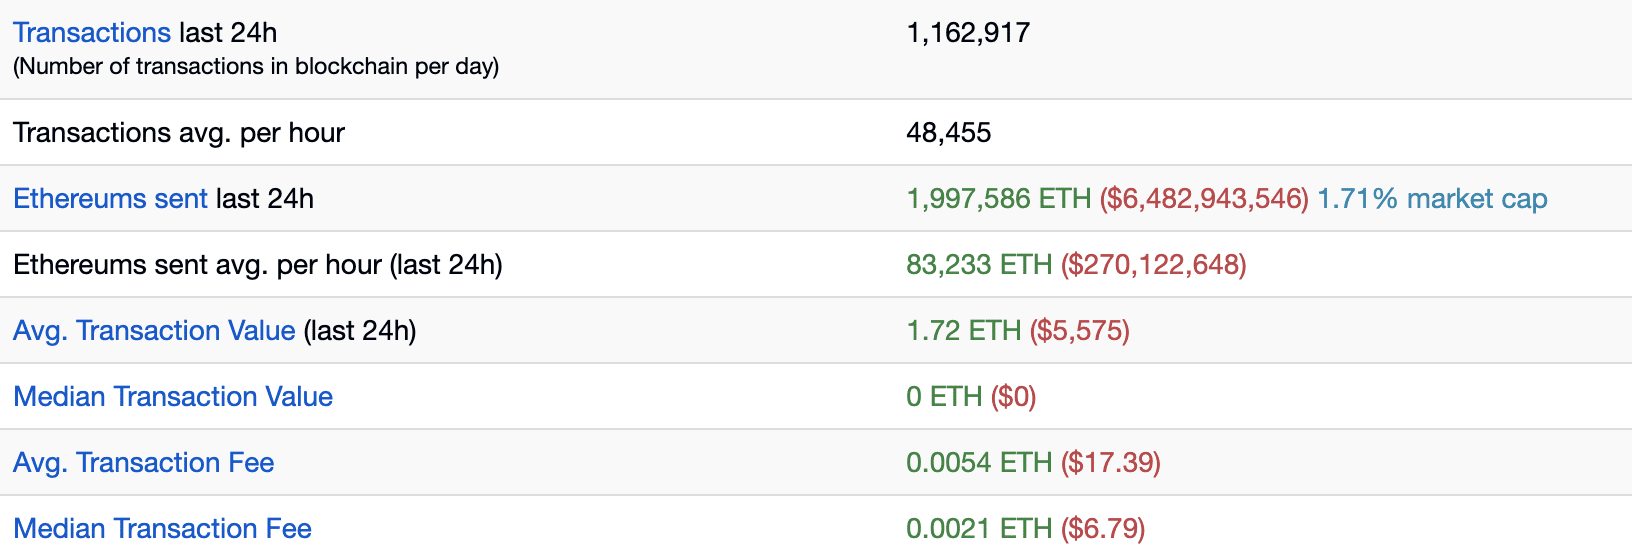Click the 0 ETH median value

944,397
